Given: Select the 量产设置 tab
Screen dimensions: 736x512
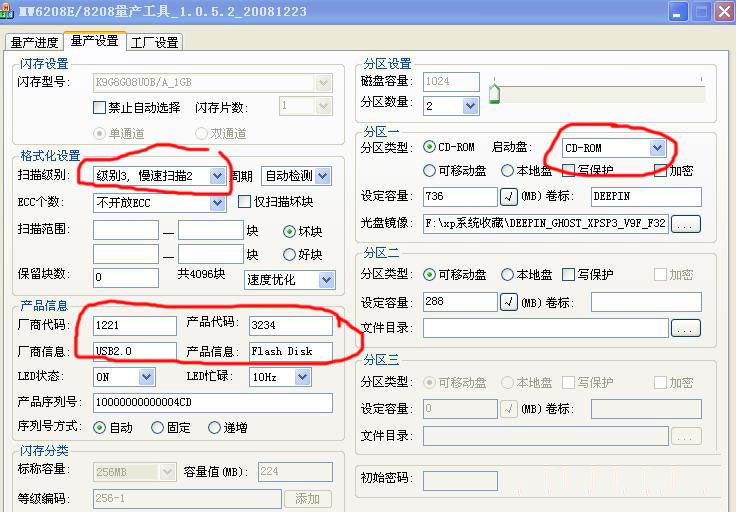Looking at the screenshot, I should pos(94,41).
